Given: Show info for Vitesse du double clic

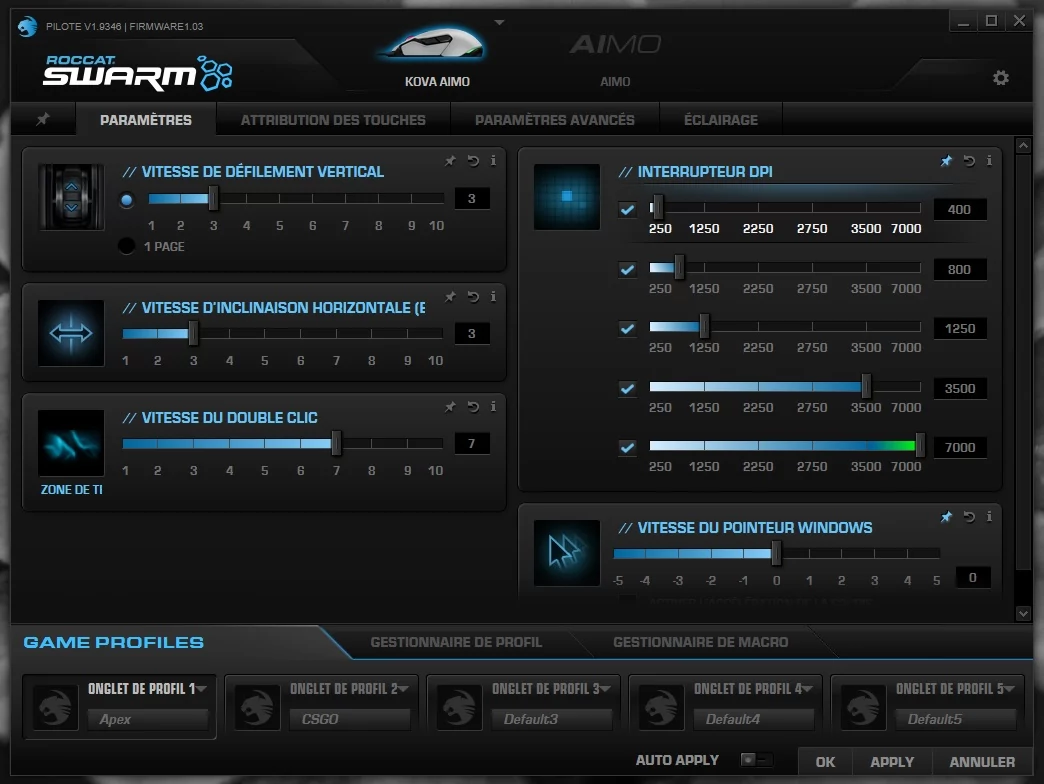Looking at the screenshot, I should click(493, 406).
